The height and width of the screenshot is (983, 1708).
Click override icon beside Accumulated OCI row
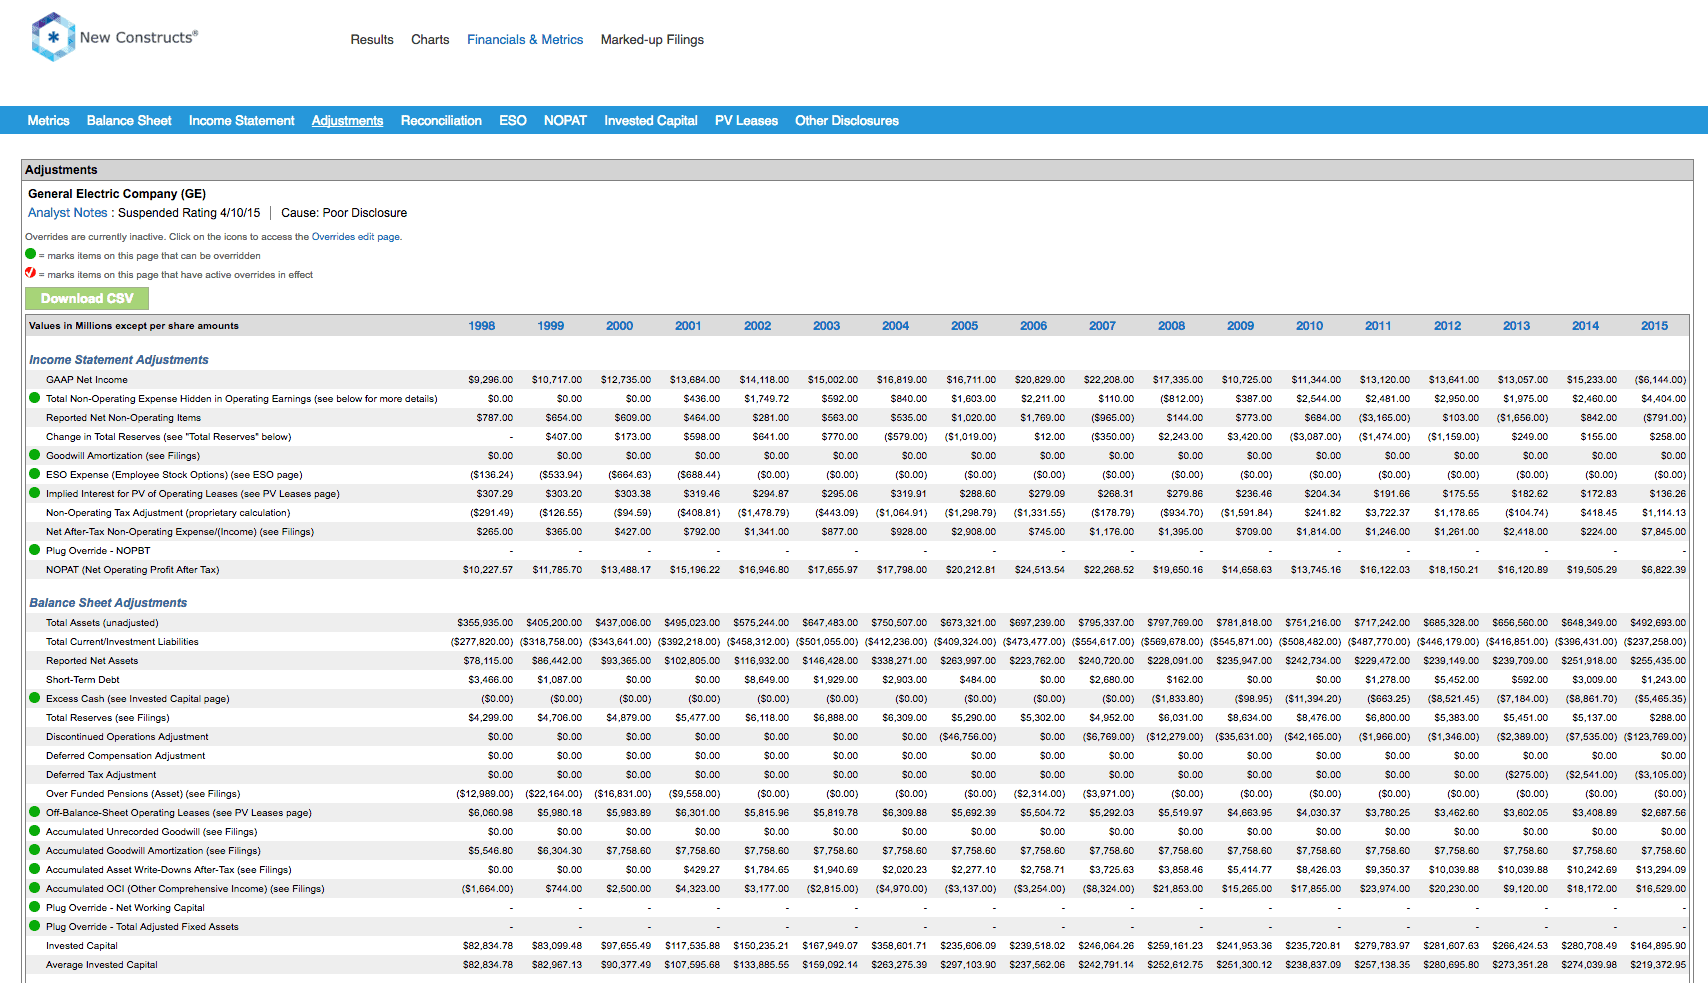pyautogui.click(x=35, y=888)
